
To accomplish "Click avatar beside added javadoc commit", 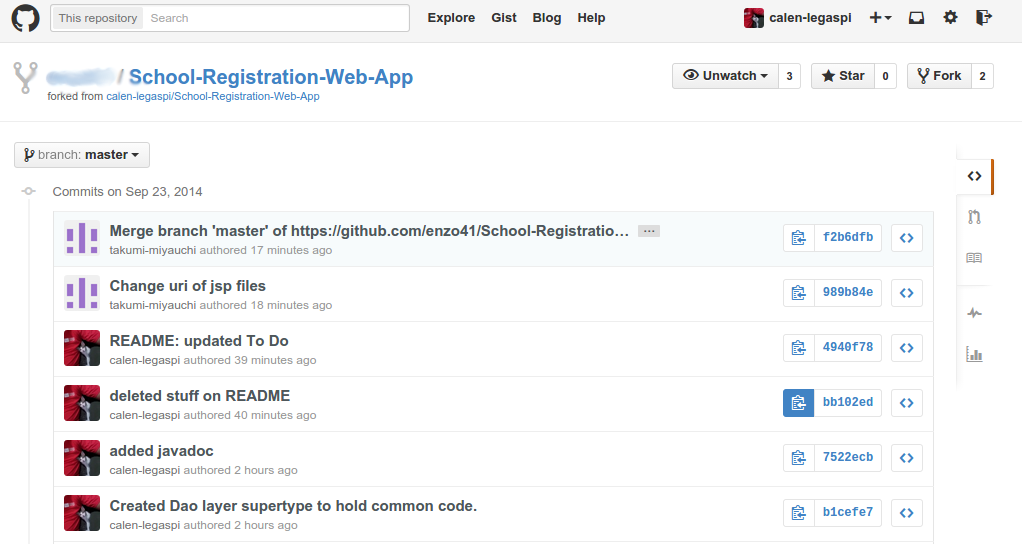I will pos(82,457).
